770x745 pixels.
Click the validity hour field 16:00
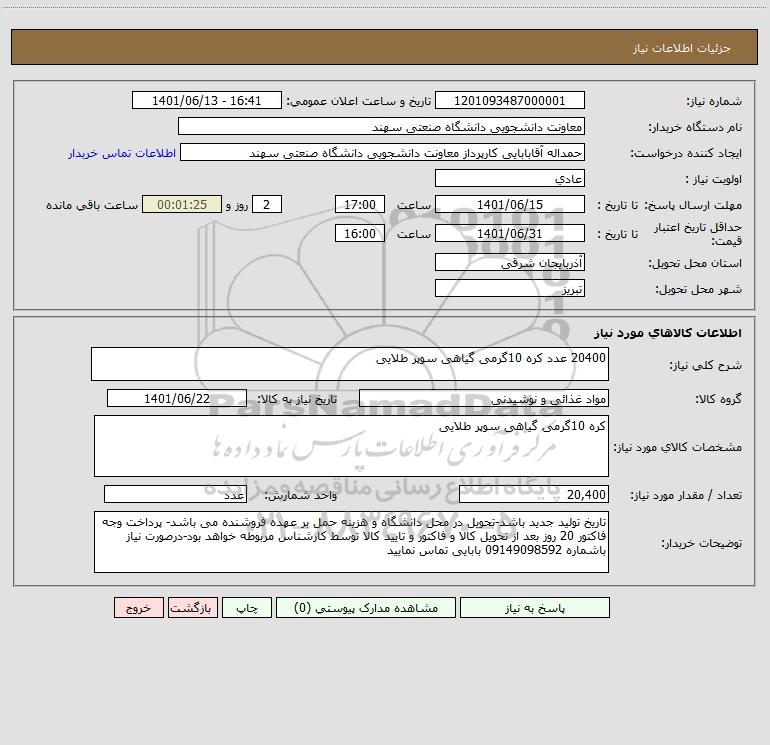(359, 234)
